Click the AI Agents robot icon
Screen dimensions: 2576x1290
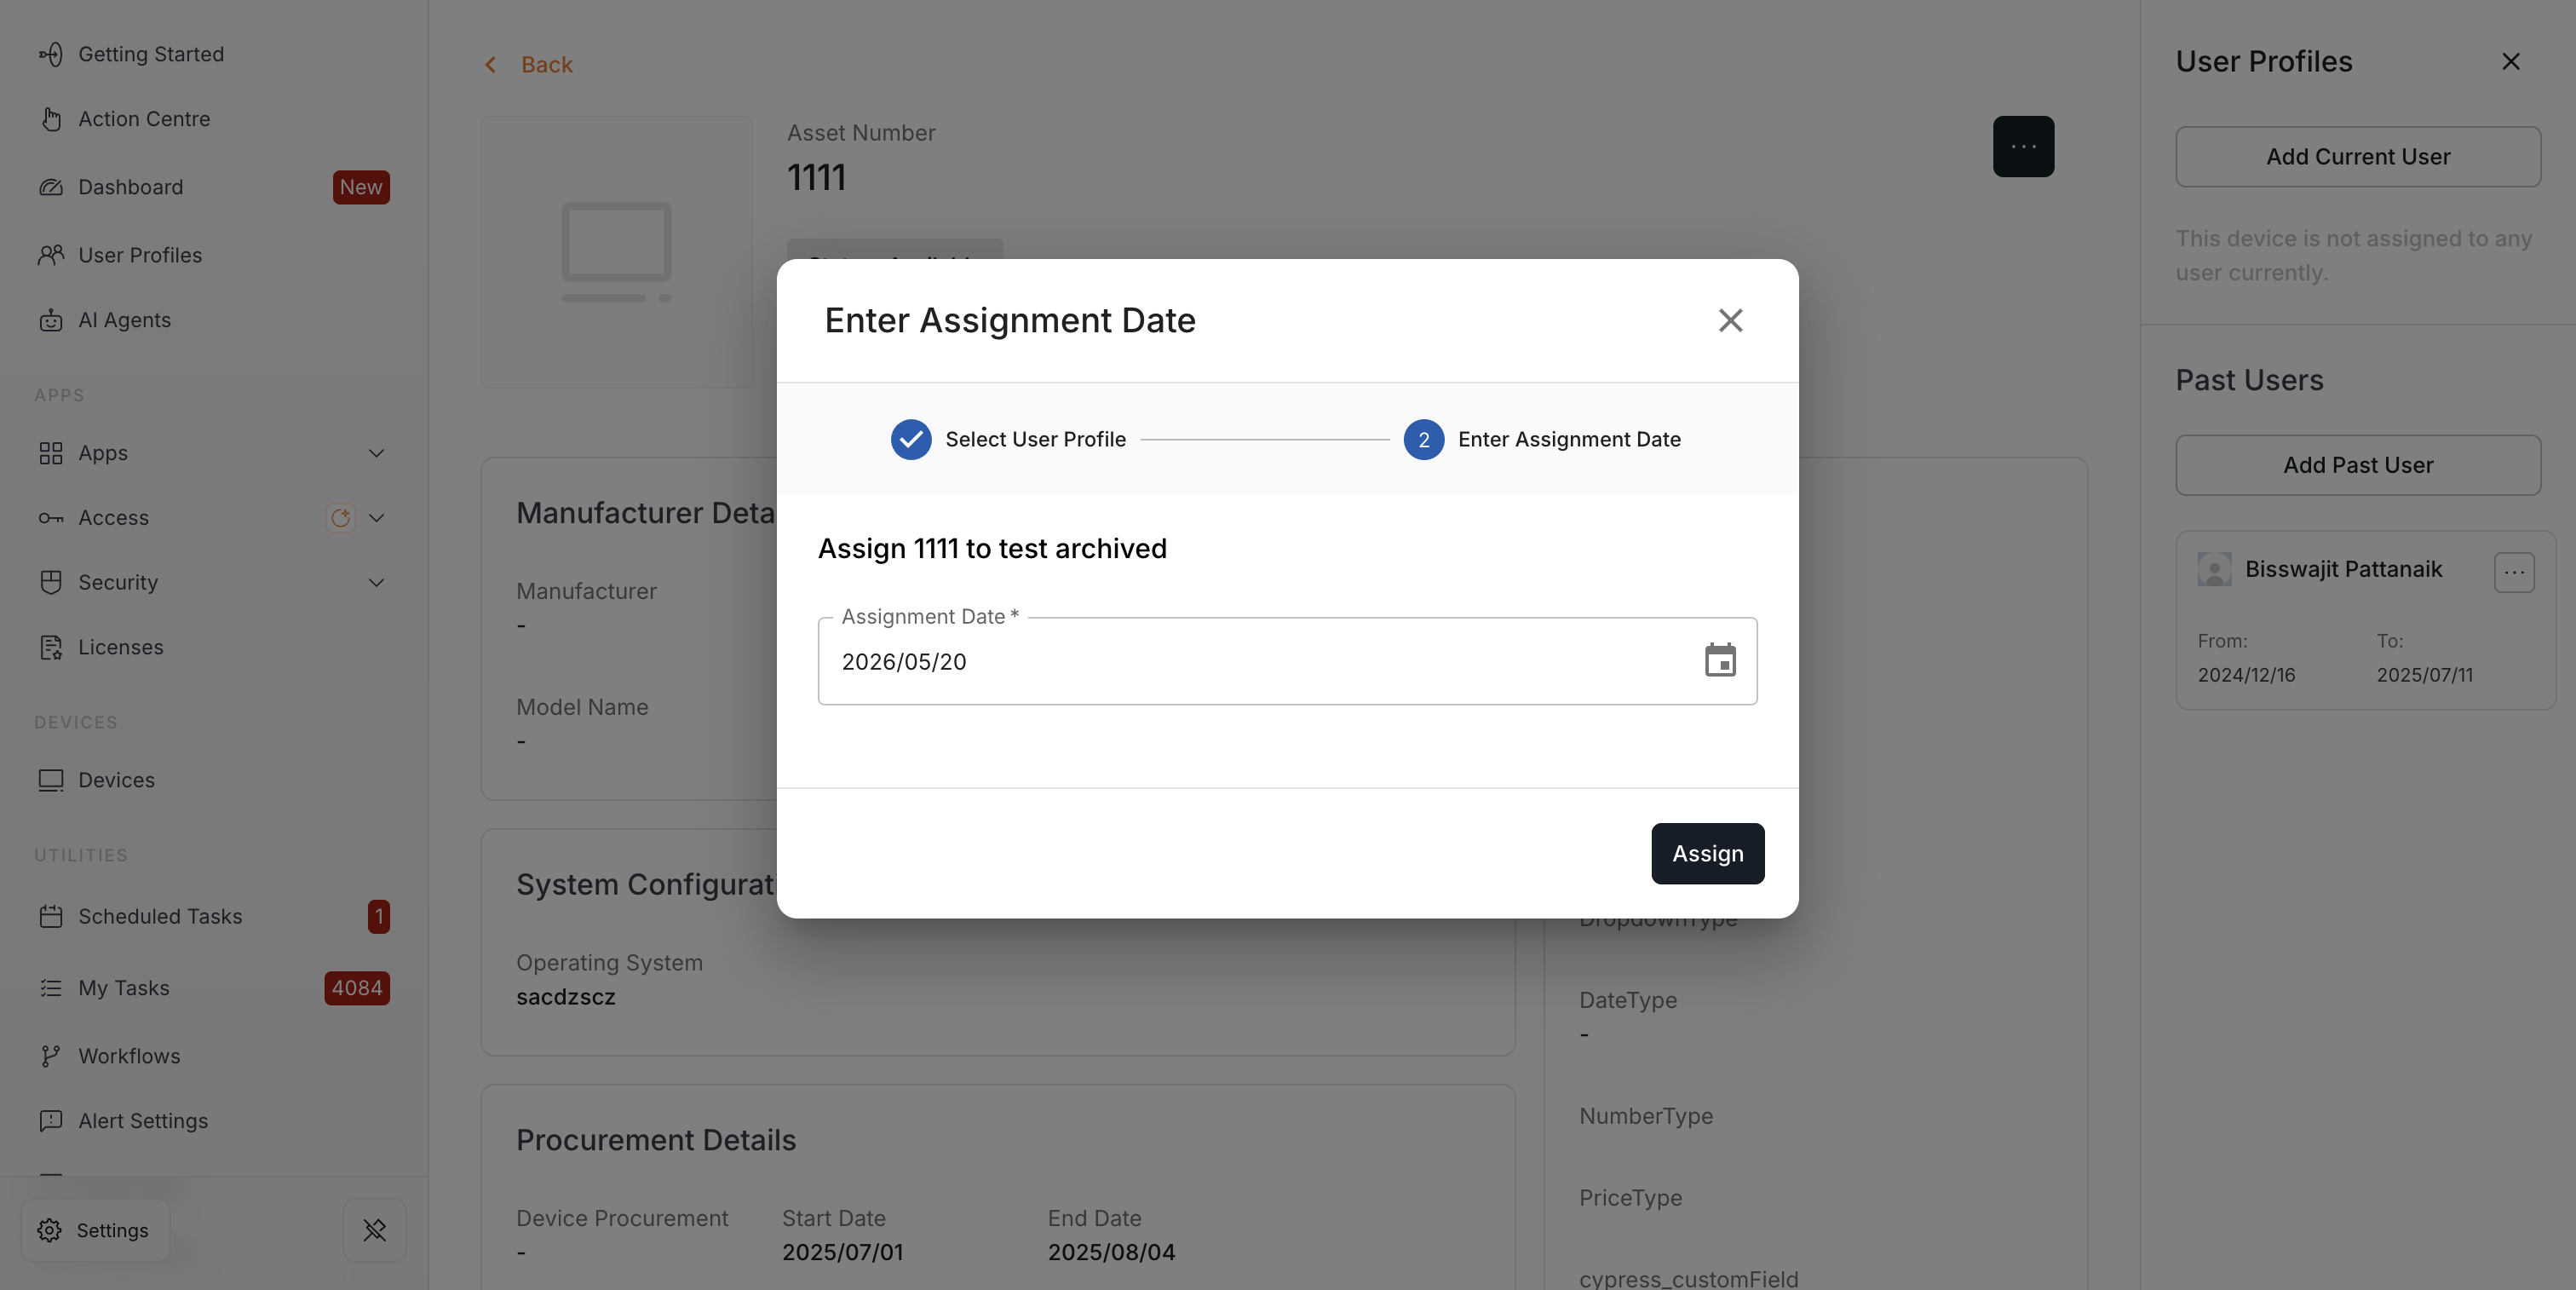click(x=51, y=320)
